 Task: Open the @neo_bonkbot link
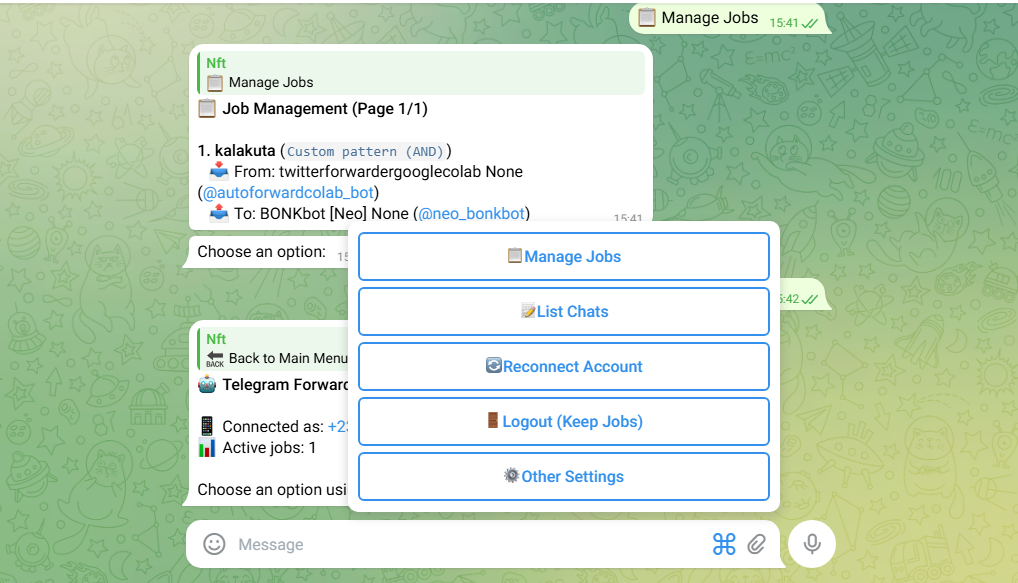[x=471, y=214]
